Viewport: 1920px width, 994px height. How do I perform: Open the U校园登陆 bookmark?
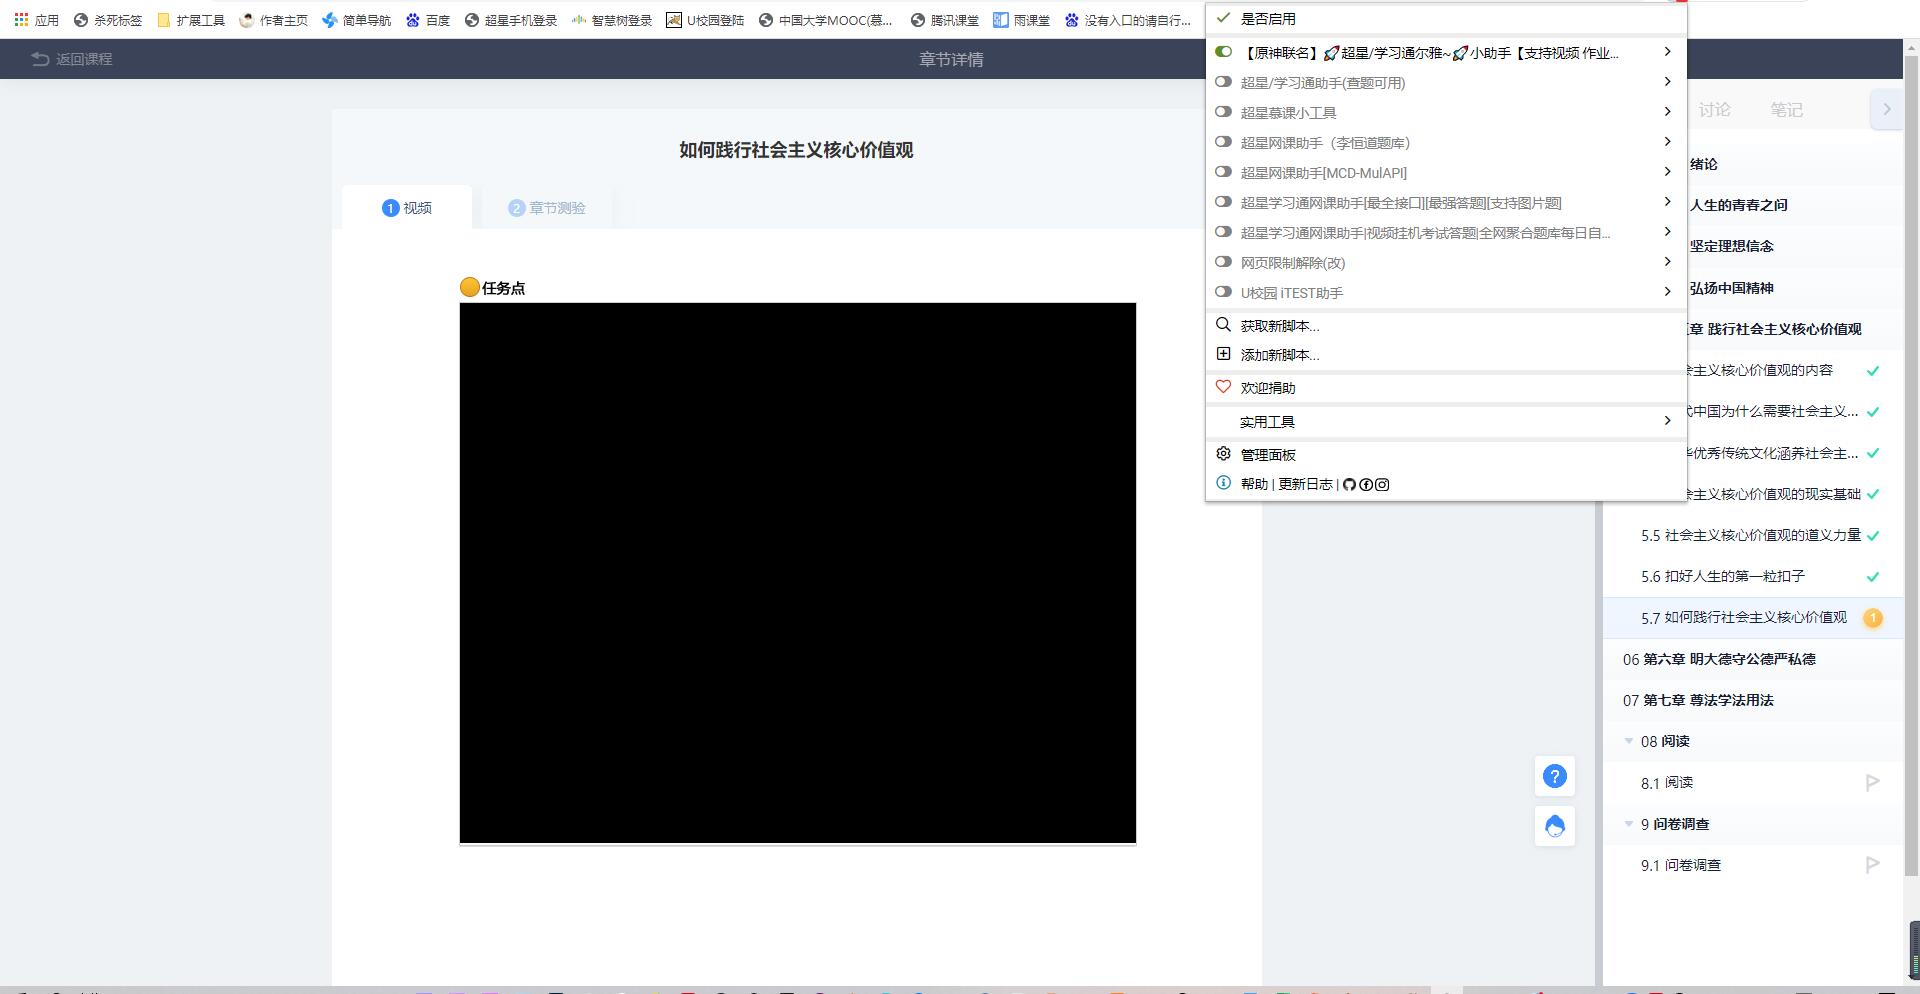[705, 20]
